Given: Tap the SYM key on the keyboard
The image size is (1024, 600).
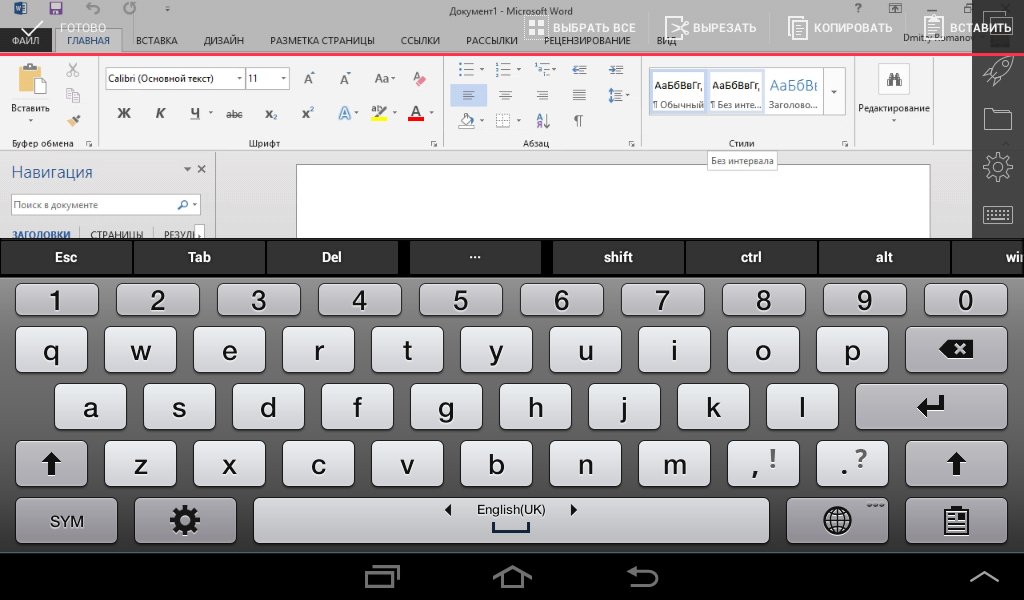Looking at the screenshot, I should tap(67, 521).
